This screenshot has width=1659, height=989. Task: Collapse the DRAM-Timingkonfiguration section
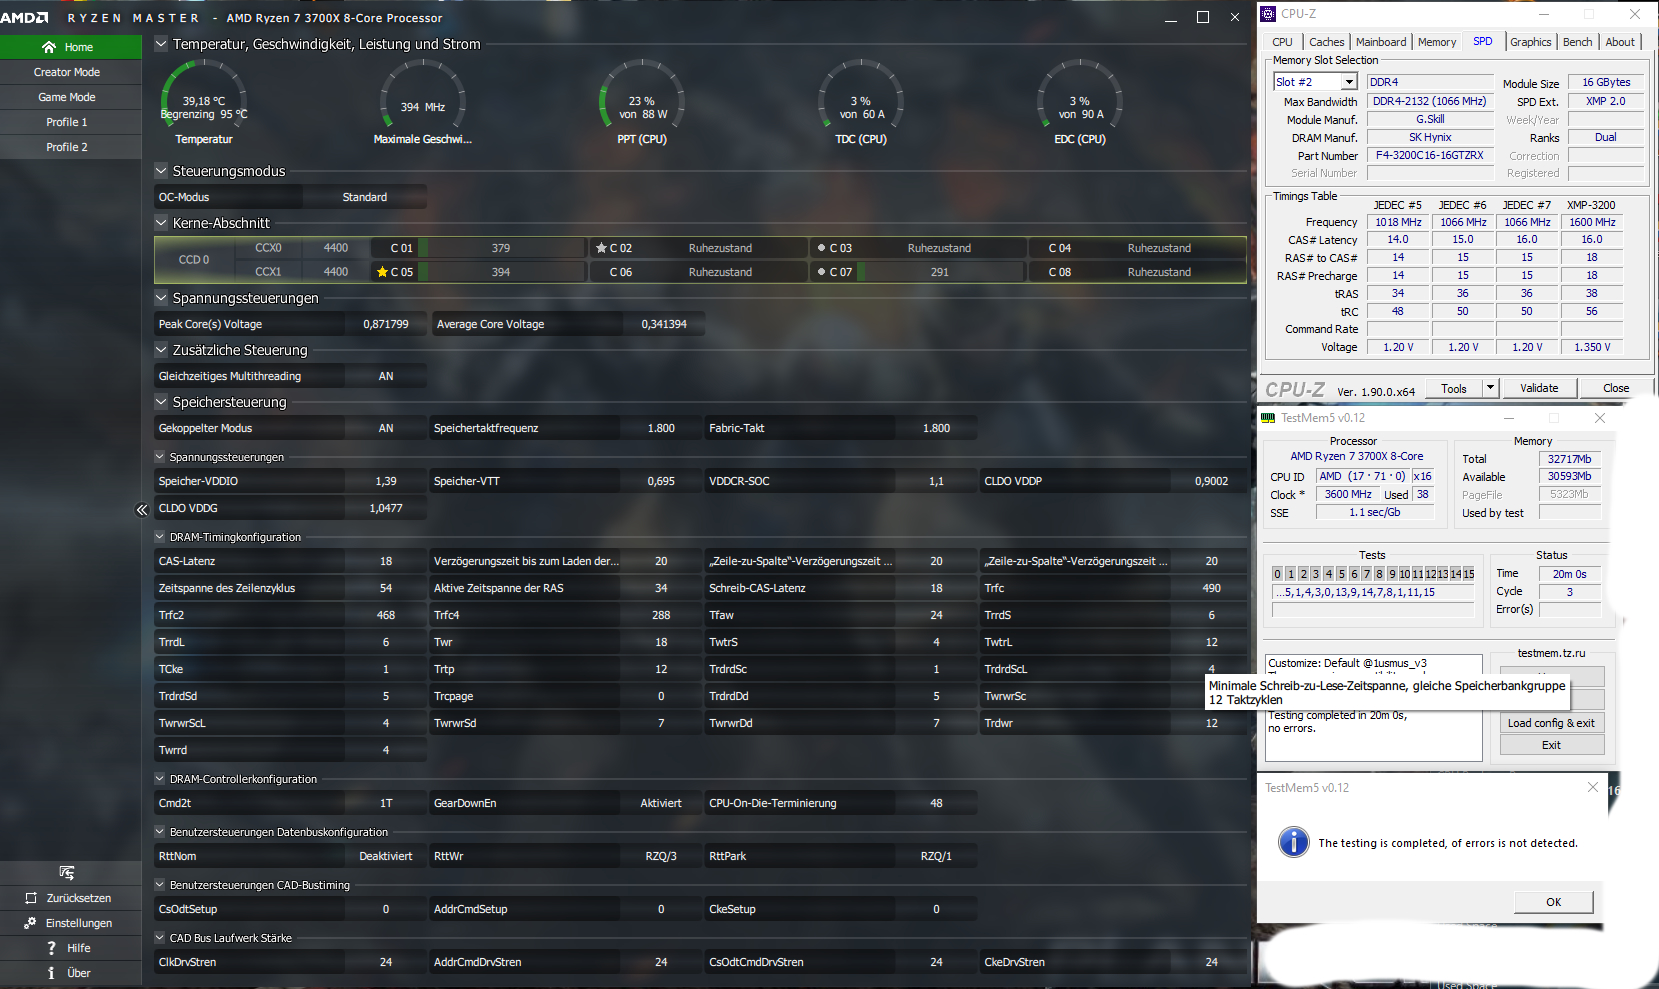pyautogui.click(x=160, y=537)
